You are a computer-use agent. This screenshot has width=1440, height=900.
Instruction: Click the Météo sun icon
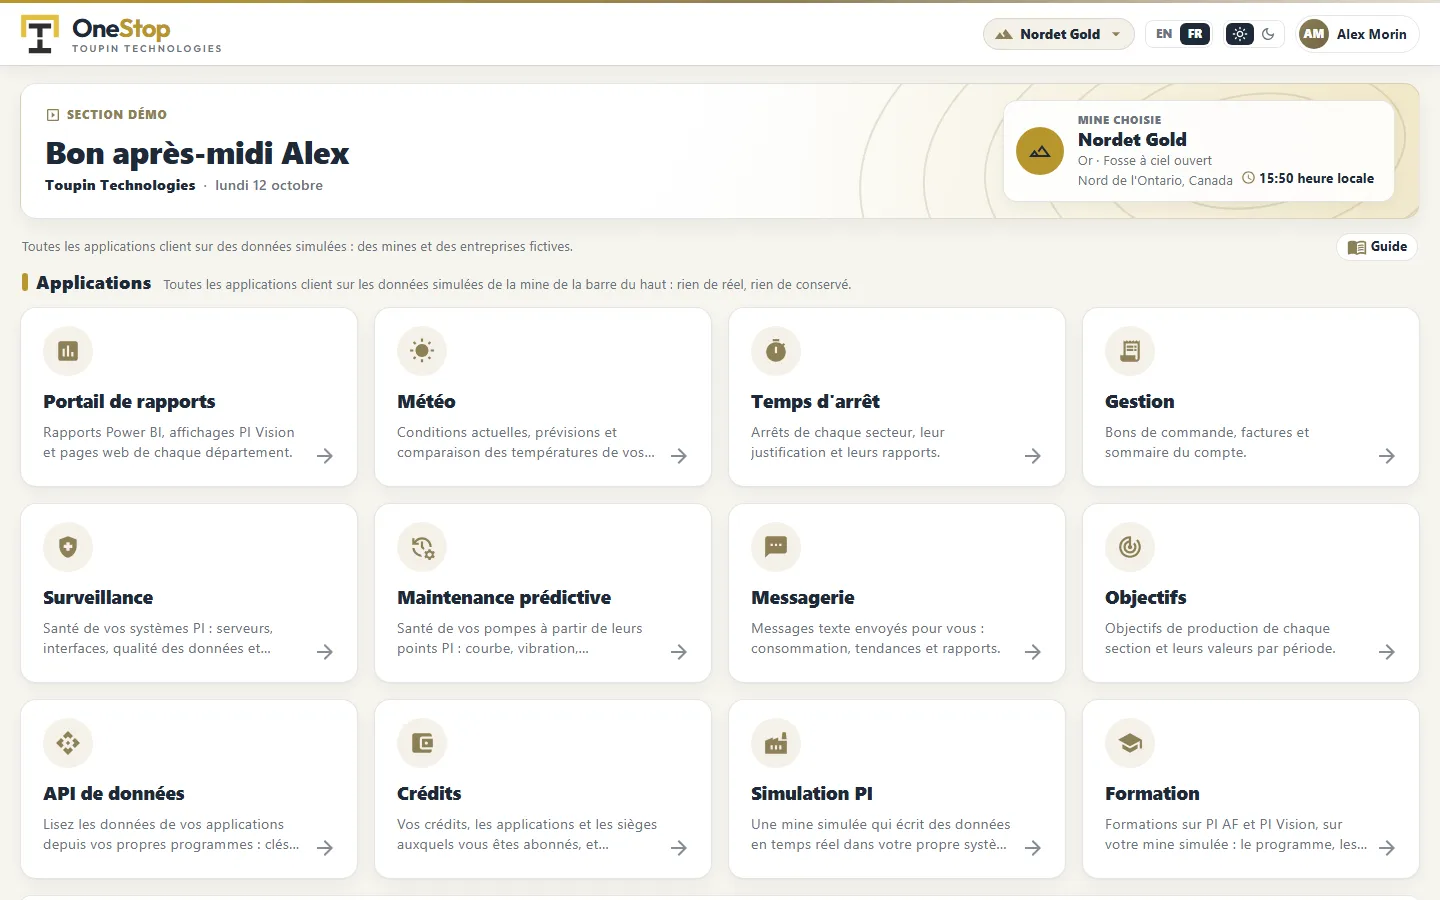[422, 351]
